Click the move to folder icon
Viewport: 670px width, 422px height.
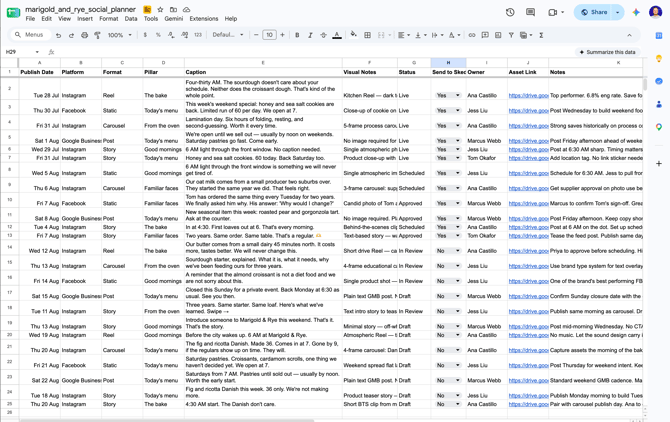pos(173,9)
